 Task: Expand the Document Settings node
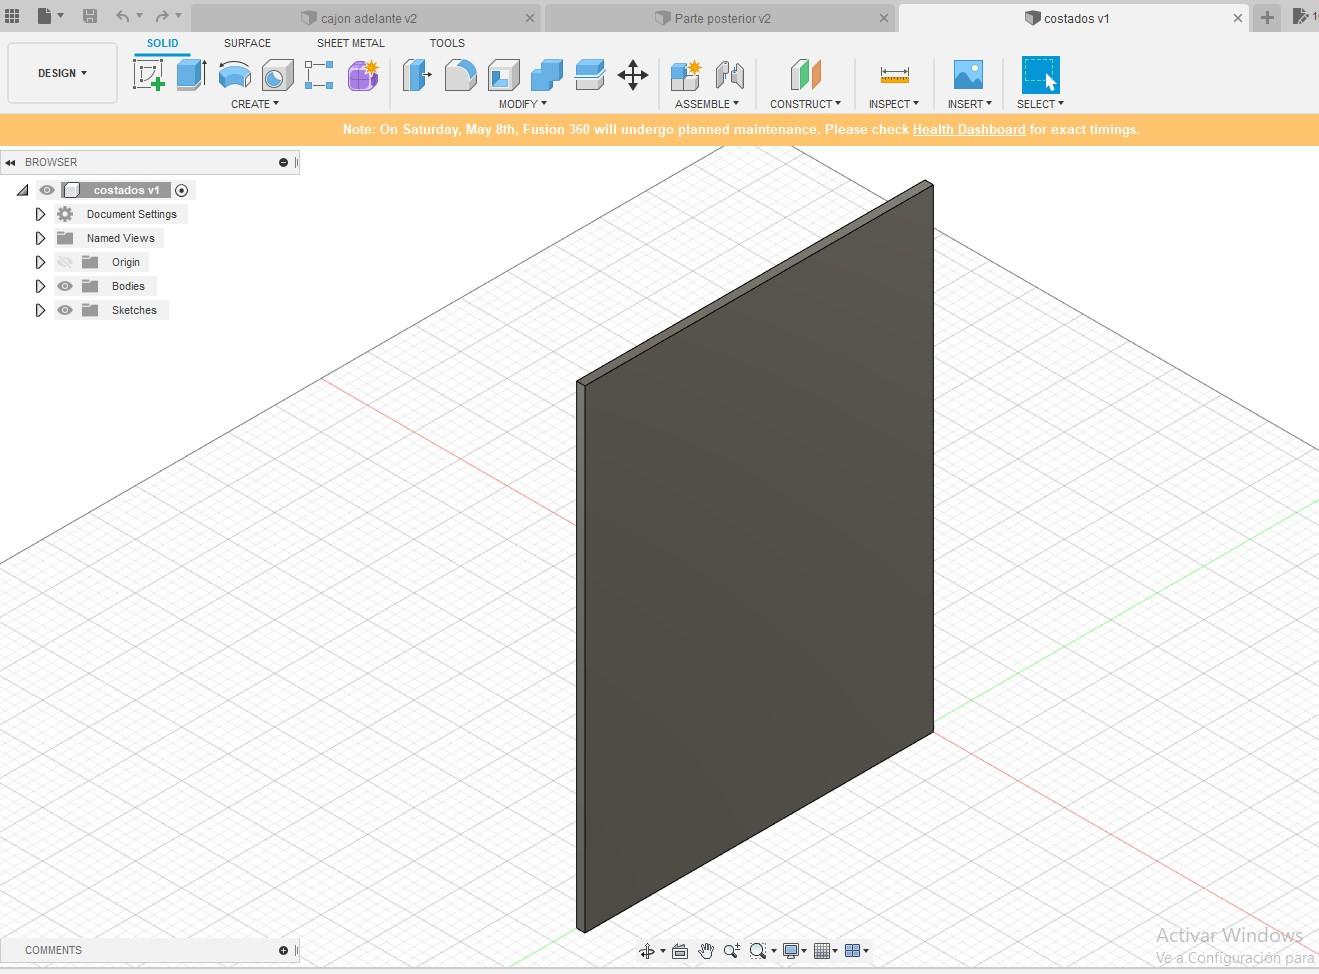(40, 214)
